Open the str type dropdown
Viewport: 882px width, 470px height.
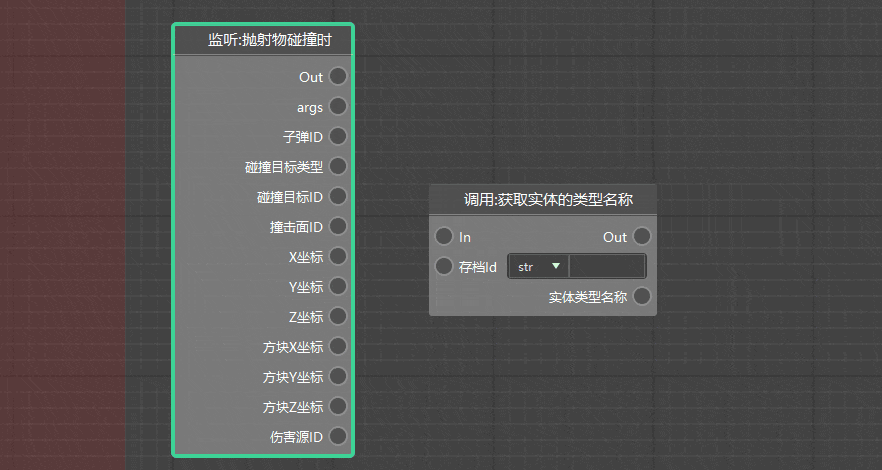(x=538, y=267)
